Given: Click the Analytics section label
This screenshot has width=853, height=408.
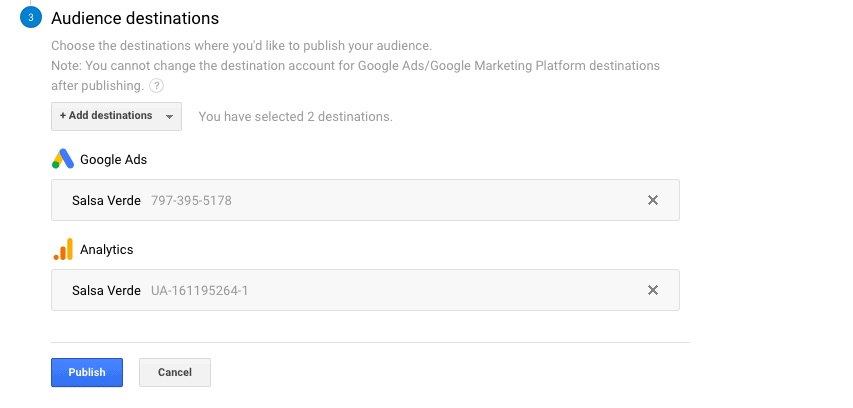Looking at the screenshot, I should click(106, 250).
